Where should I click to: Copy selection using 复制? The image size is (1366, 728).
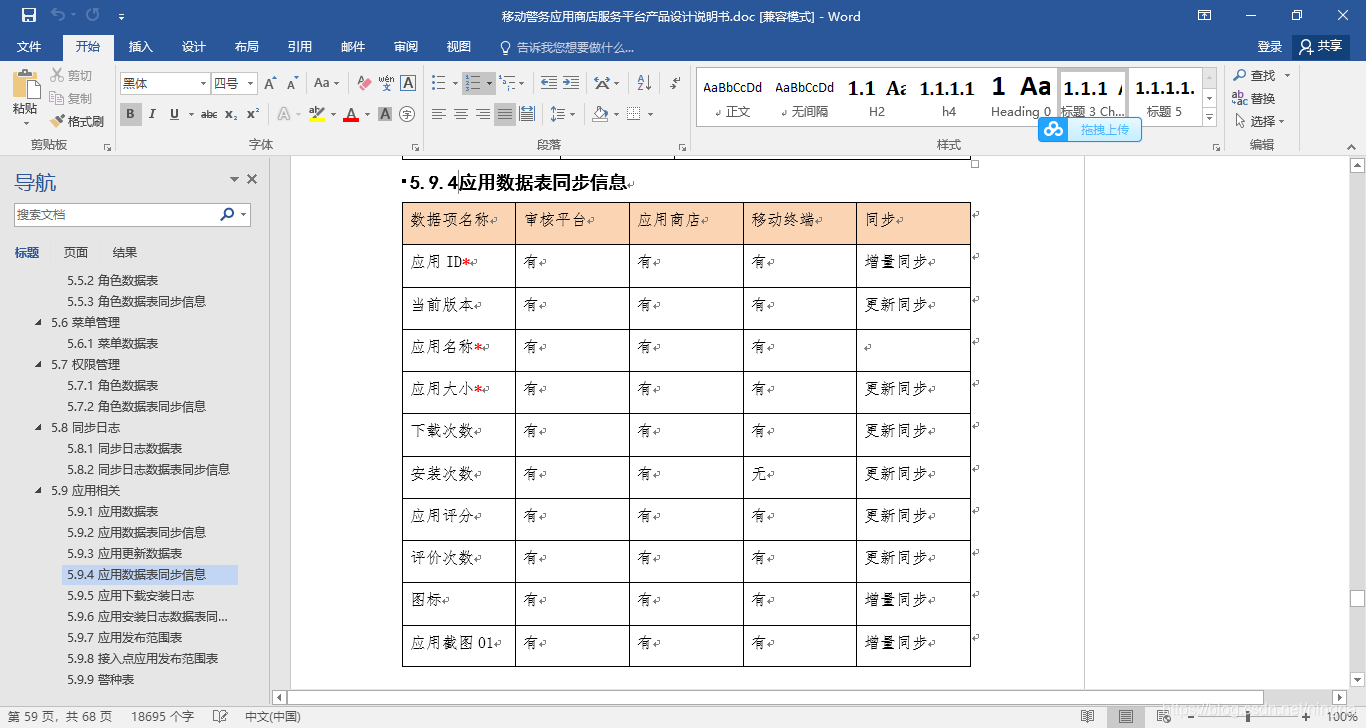71,98
